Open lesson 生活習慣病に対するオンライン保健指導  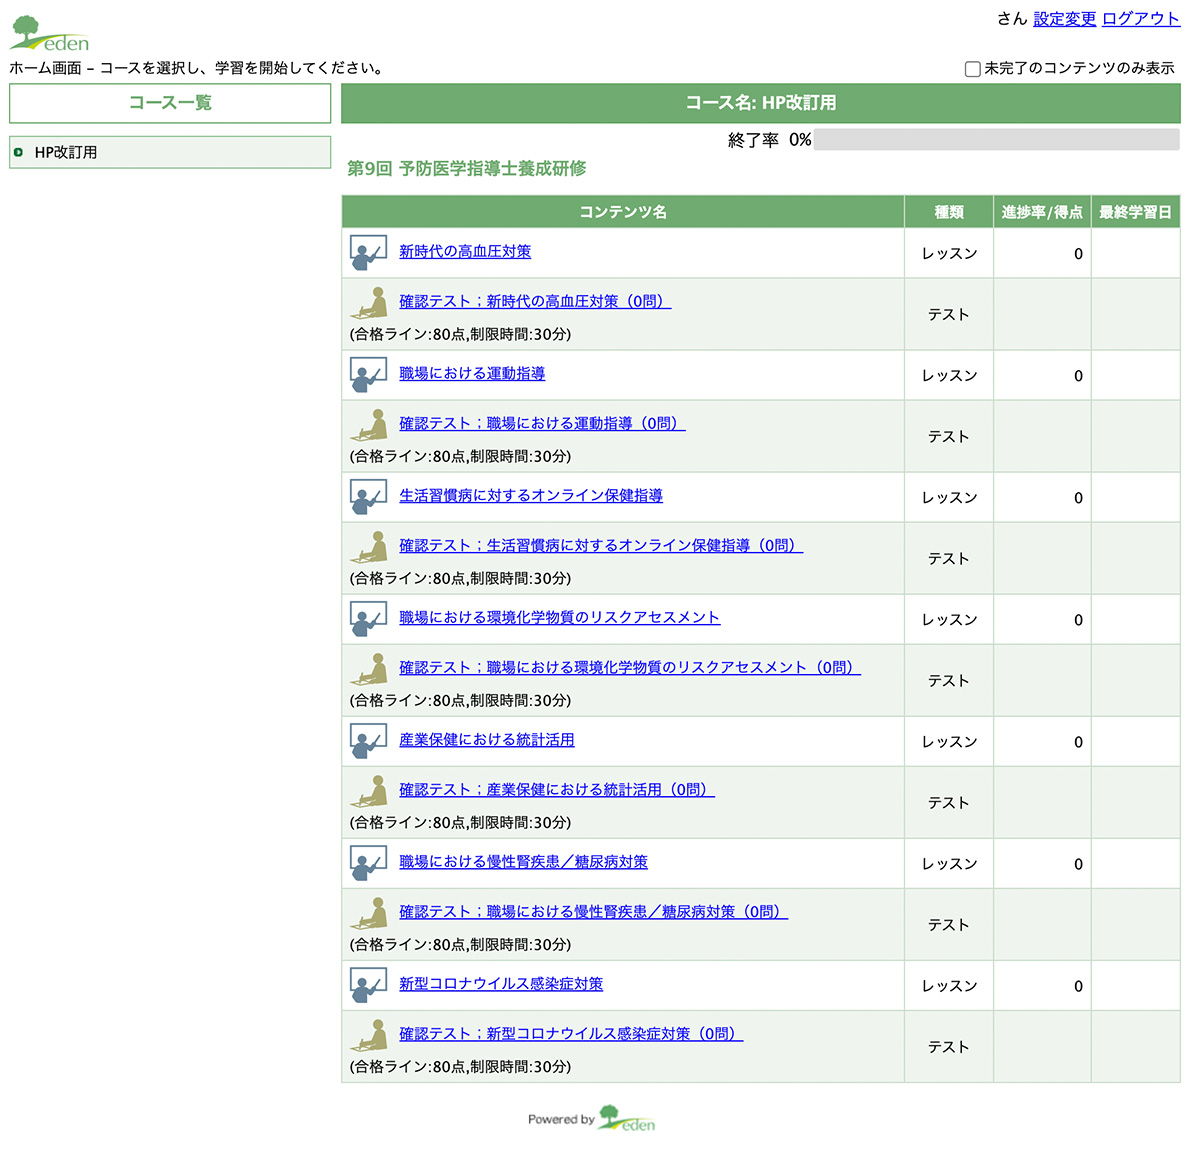point(530,496)
